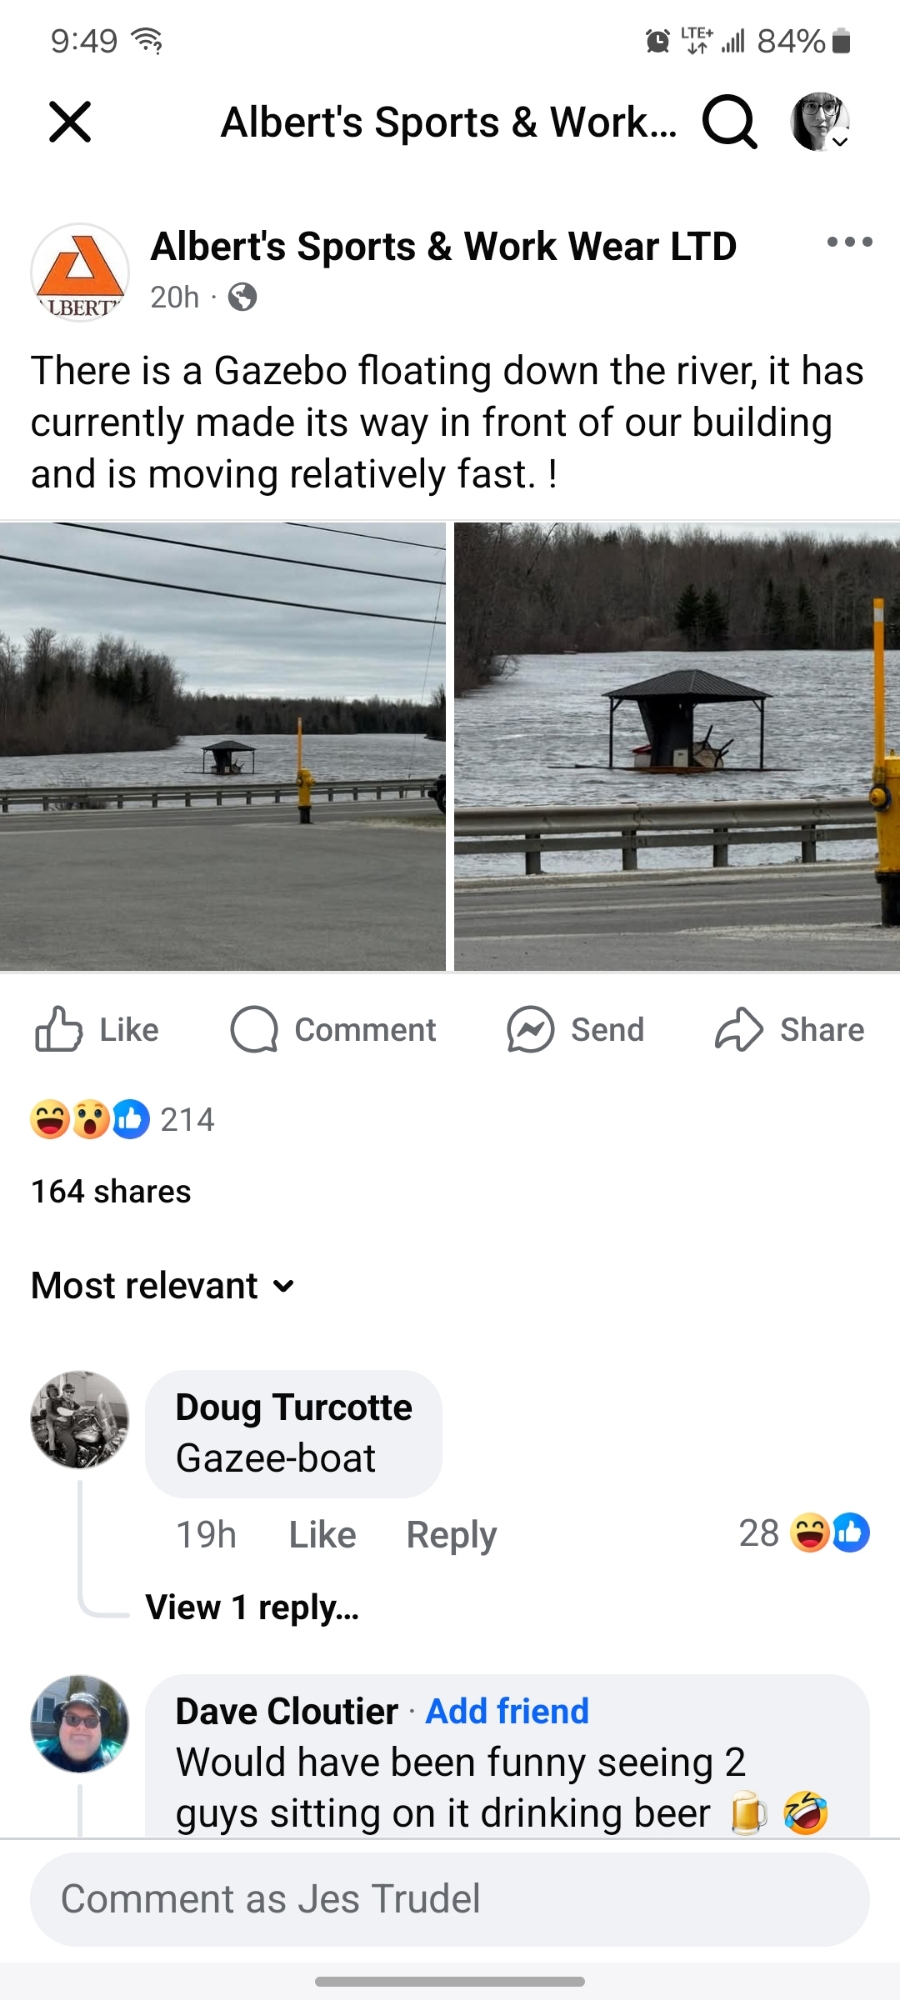The height and width of the screenshot is (2000, 900).
Task: Click the public globe audience icon
Action: (242, 297)
